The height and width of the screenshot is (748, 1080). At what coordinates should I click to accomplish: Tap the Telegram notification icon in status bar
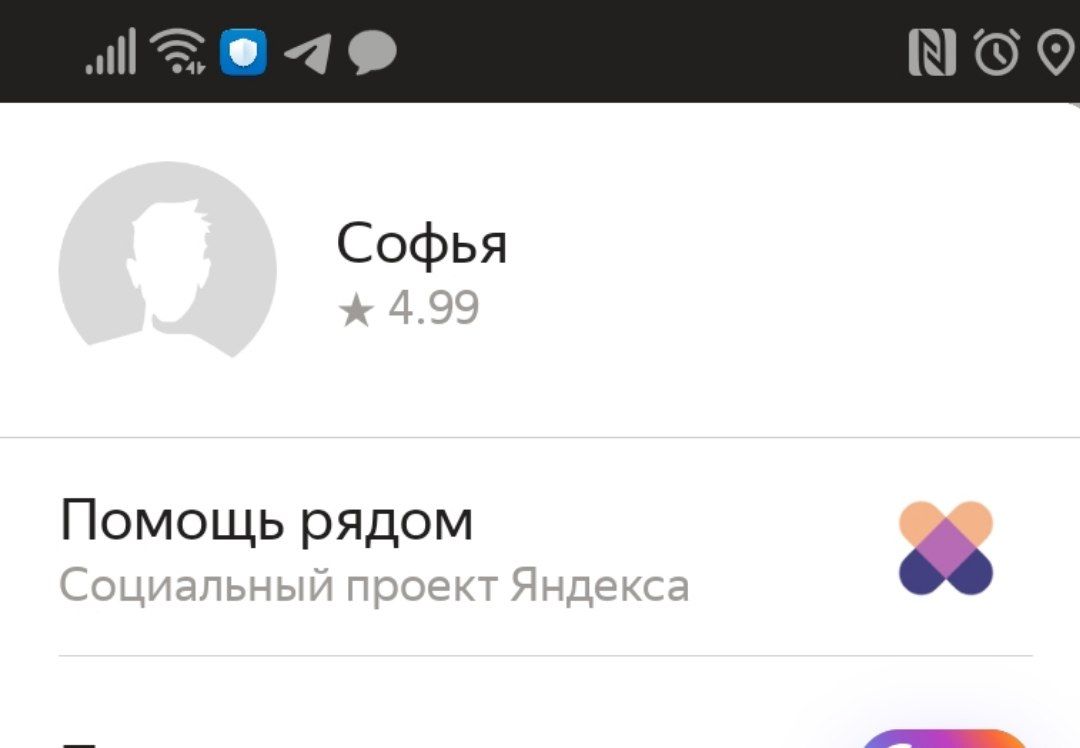coord(307,53)
